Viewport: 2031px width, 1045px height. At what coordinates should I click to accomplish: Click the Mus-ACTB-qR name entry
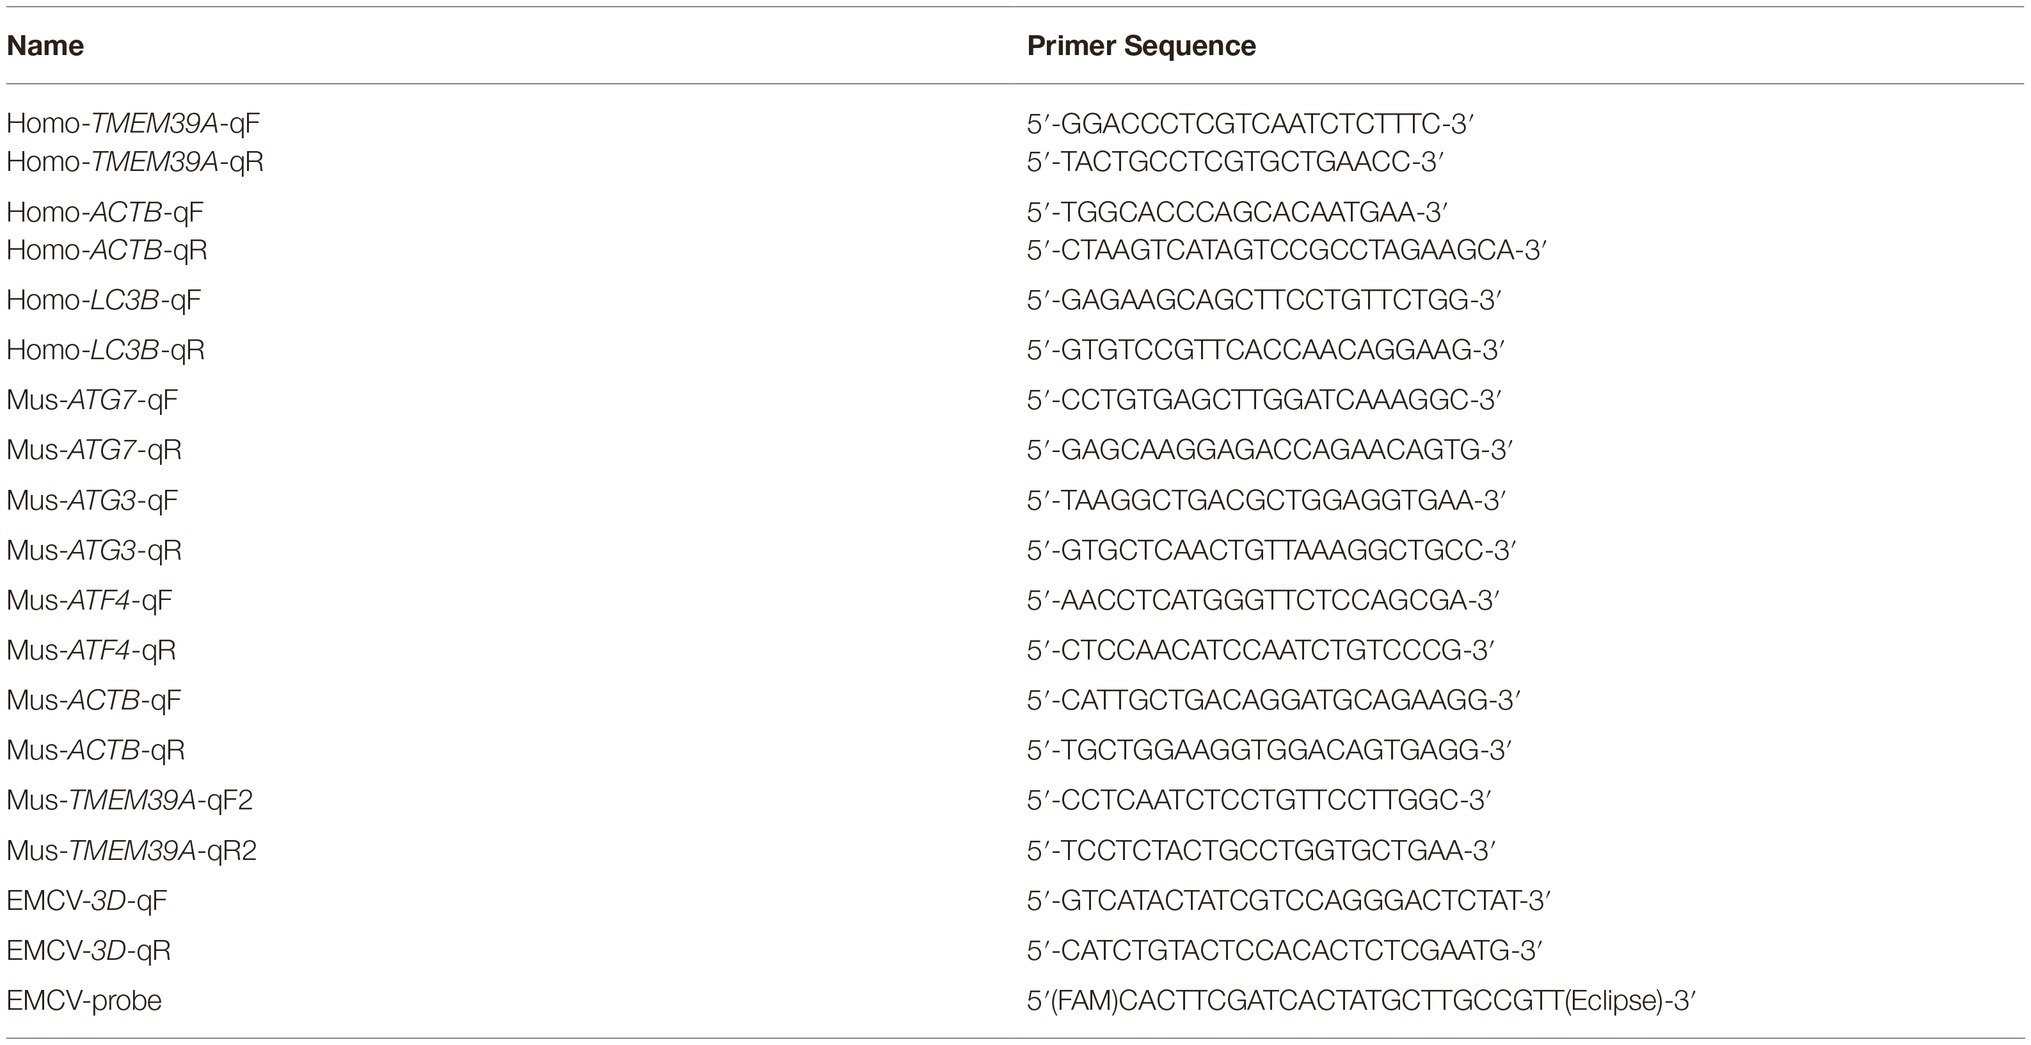tap(96, 750)
